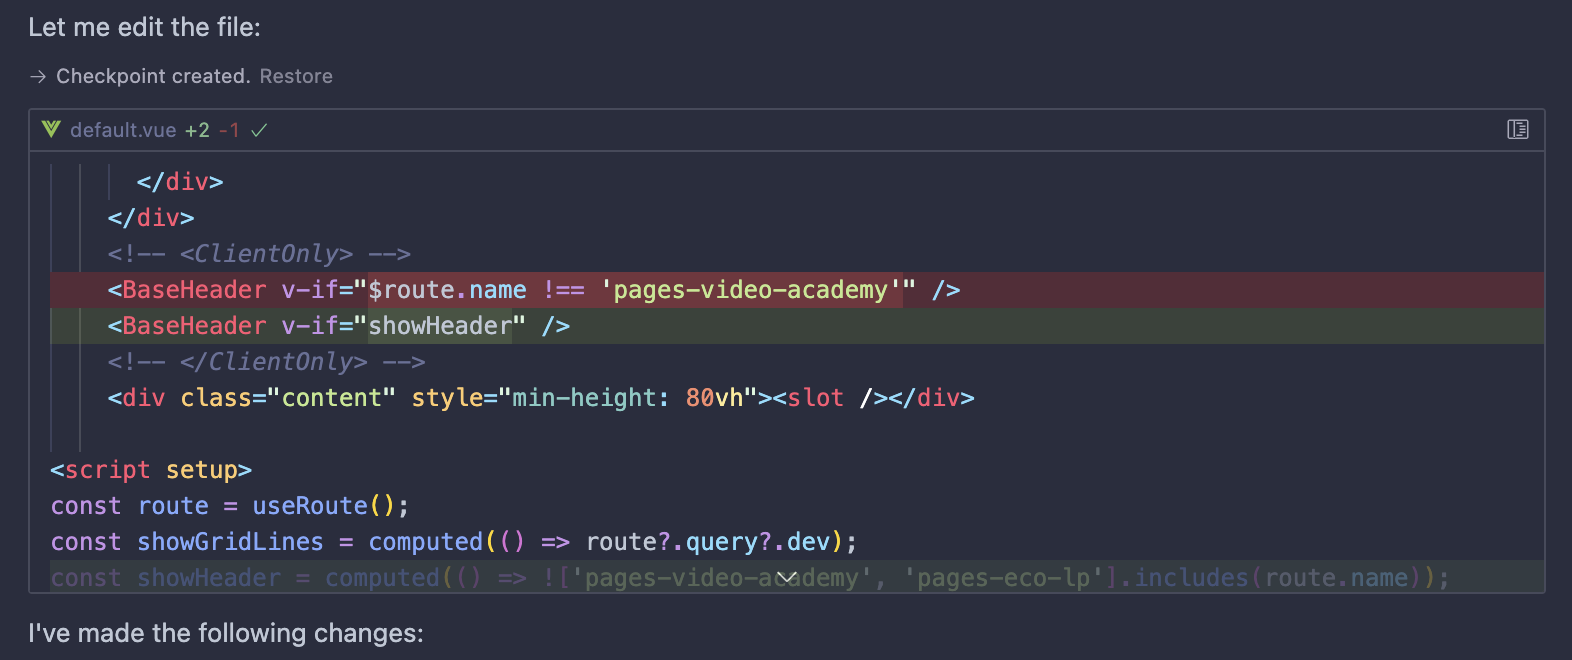
Task: Open the default.vue file name
Action: 123,130
